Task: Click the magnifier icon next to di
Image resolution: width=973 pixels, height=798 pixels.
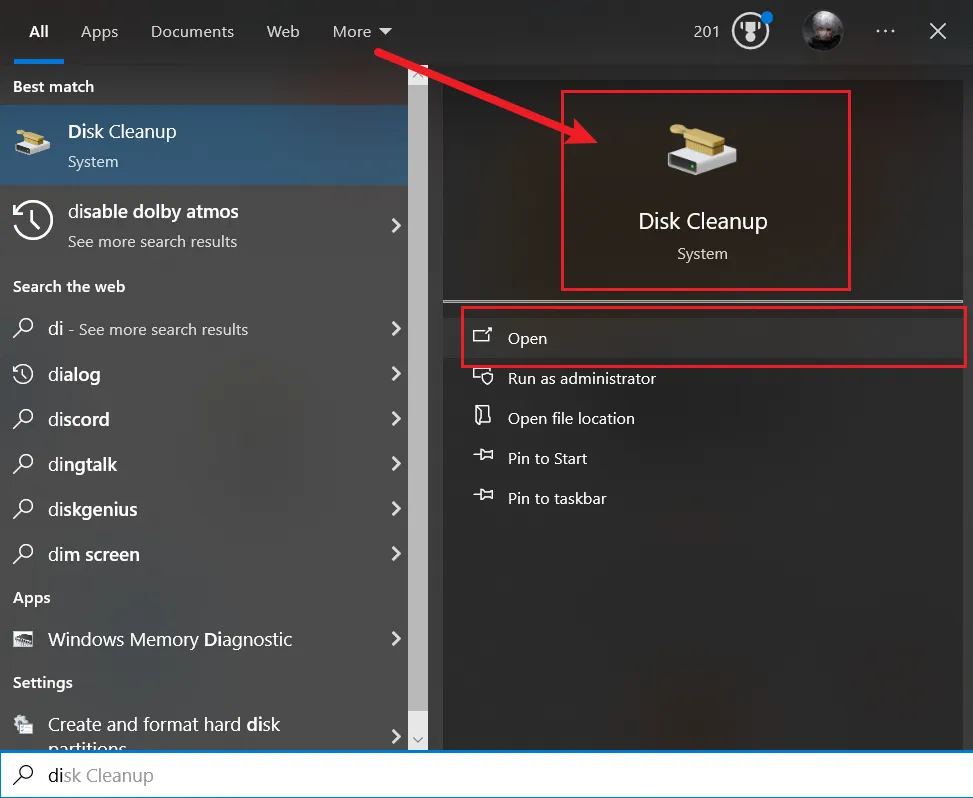Action: pyautogui.click(x=24, y=328)
